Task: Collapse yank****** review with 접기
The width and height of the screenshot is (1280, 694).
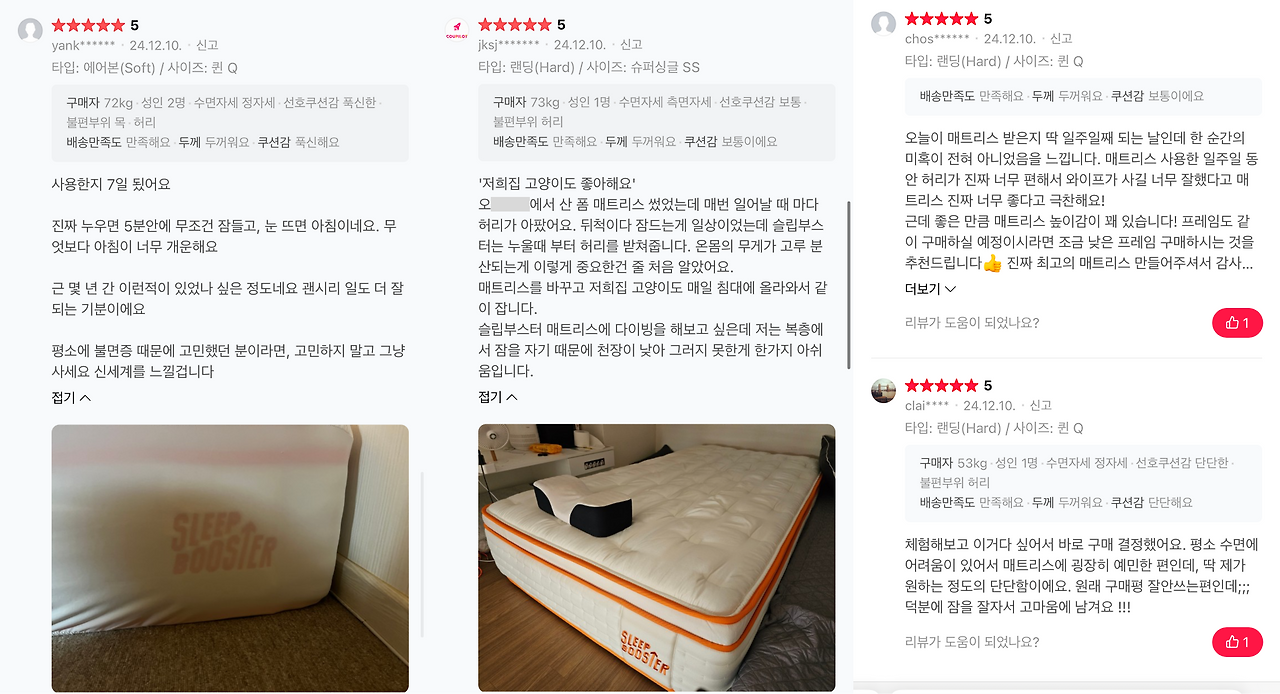Action: pos(71,397)
